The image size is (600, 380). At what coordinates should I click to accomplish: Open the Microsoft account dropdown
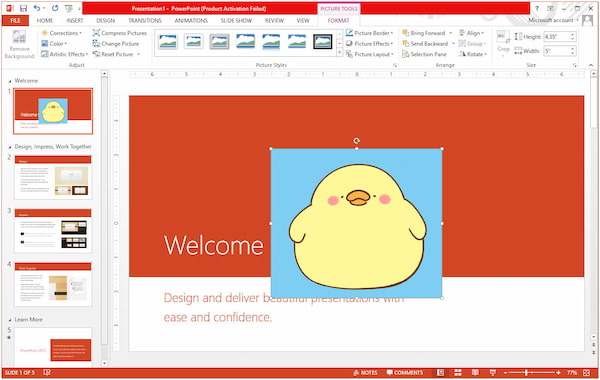click(x=553, y=20)
